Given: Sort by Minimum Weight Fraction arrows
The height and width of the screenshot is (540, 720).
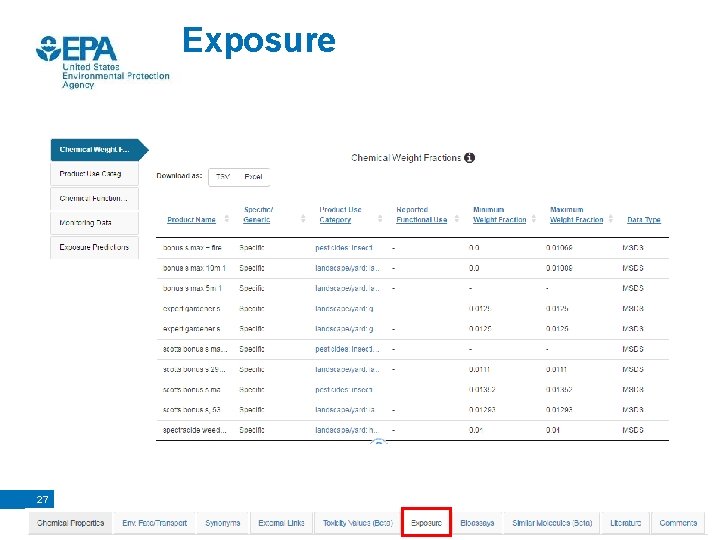Looking at the screenshot, I should click(x=534, y=219).
